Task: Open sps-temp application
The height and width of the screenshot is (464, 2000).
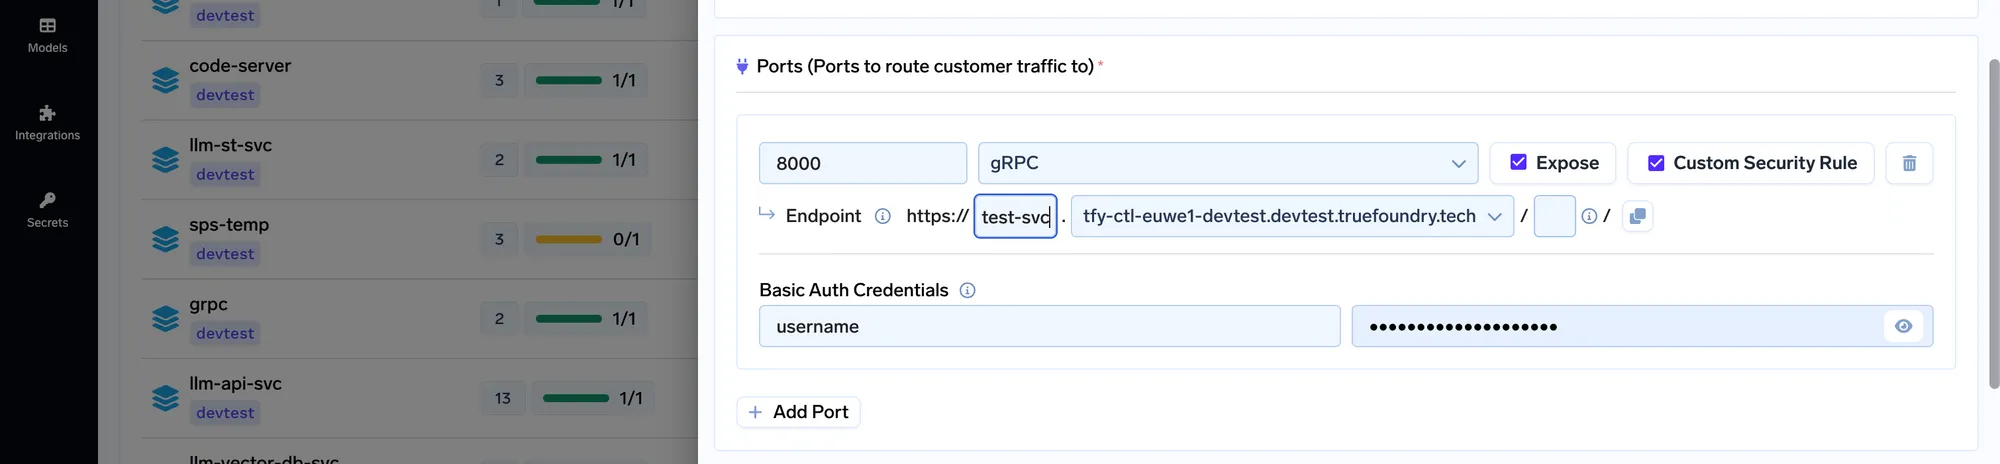Action: coord(229,225)
